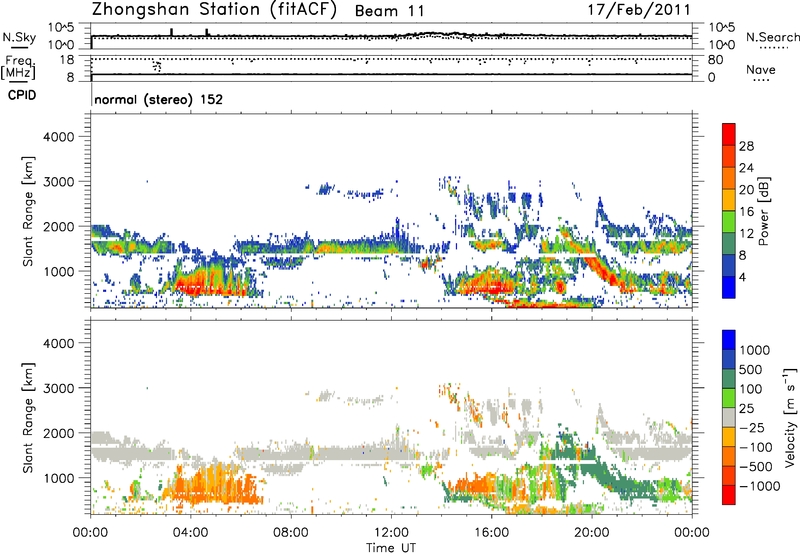
Task: Pick the yellow-orange segment of power colorbar
Action: pos(729,199)
